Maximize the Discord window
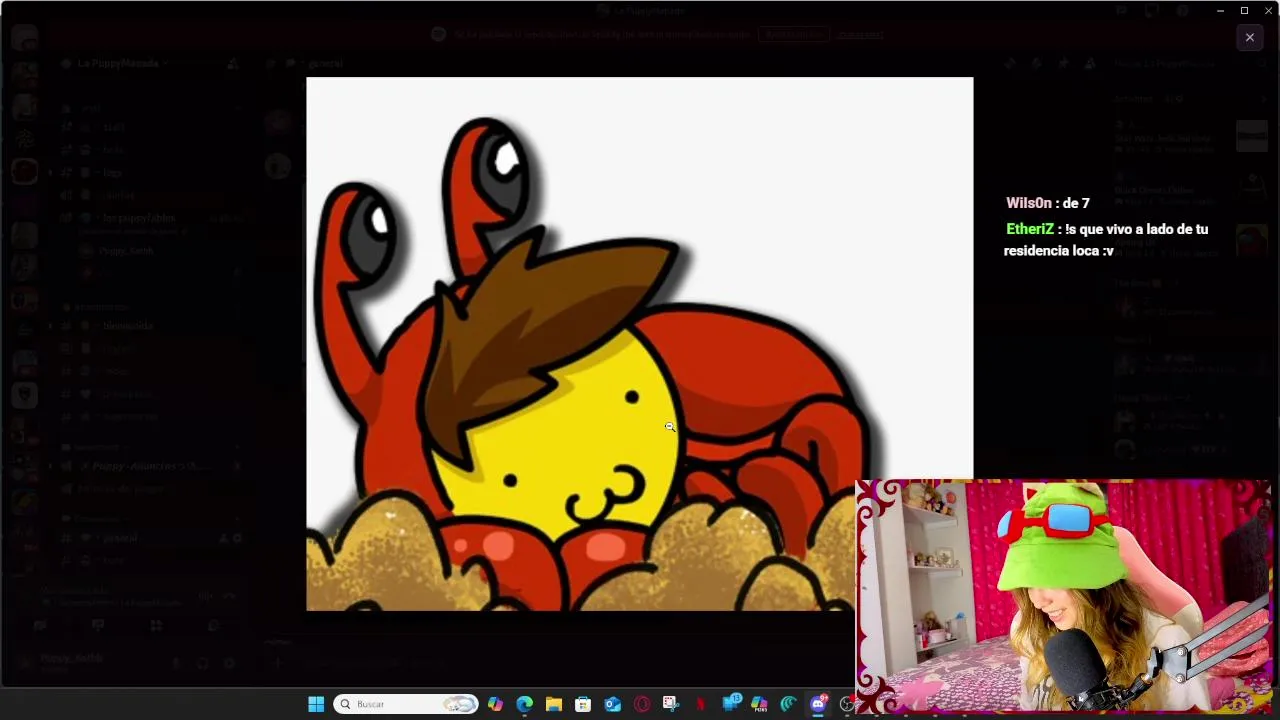The image size is (1280, 720). pyautogui.click(x=1244, y=10)
